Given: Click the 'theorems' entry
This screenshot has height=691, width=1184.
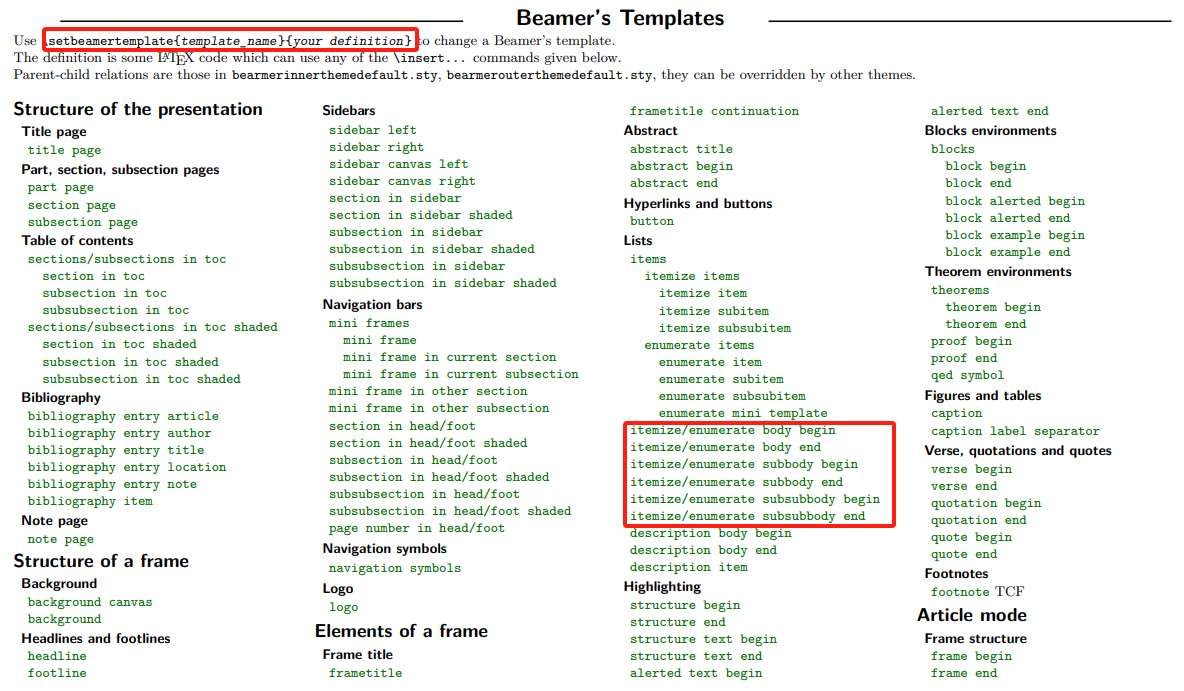Looking at the screenshot, I should pyautogui.click(x=960, y=290).
